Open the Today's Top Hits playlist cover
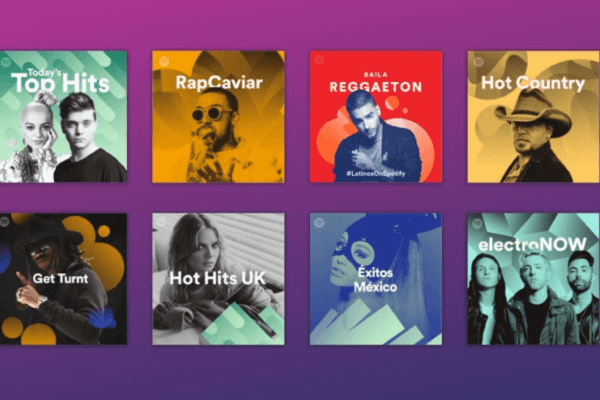This screenshot has width=600, height=400. coord(63,117)
